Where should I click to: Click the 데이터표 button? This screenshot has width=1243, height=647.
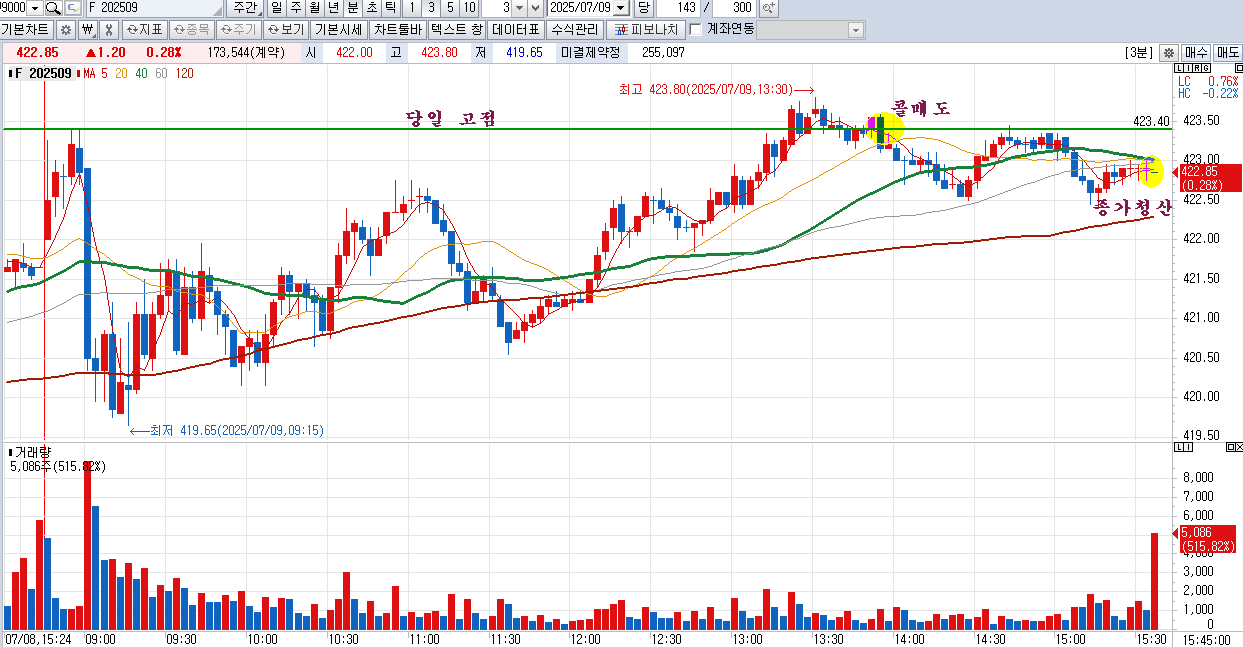click(516, 30)
